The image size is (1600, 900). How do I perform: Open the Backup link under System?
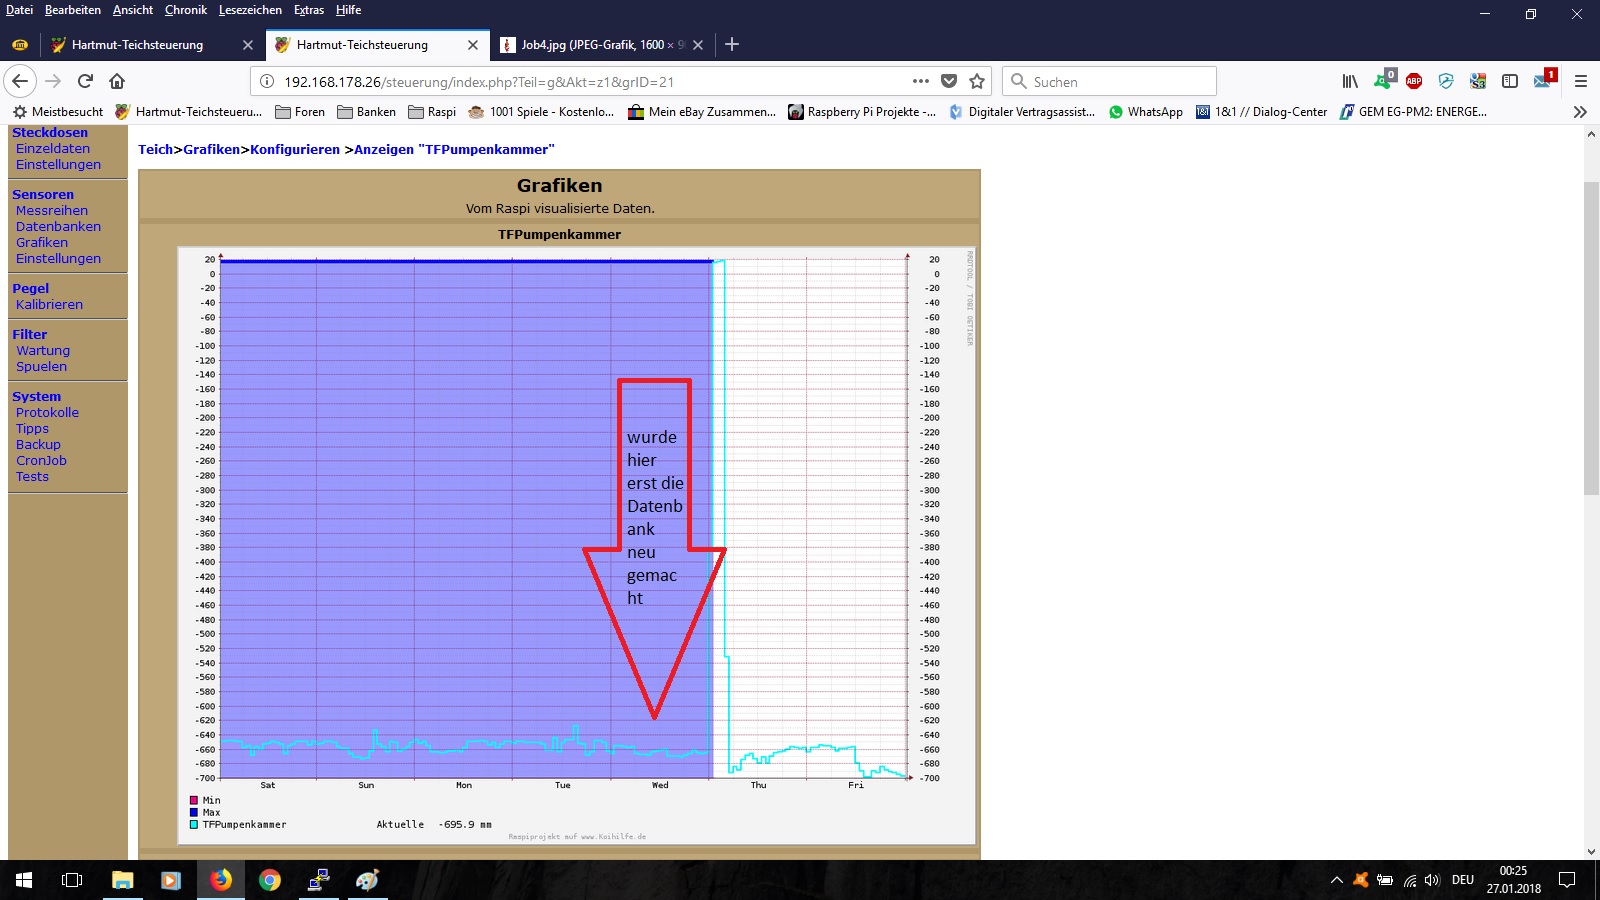(x=38, y=445)
